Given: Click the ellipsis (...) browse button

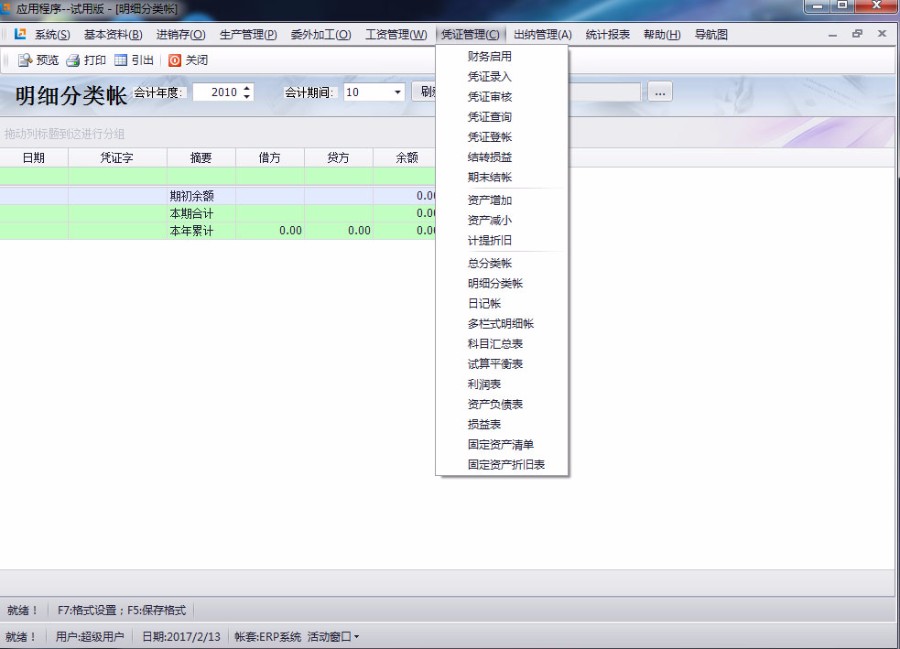Looking at the screenshot, I should 660,92.
